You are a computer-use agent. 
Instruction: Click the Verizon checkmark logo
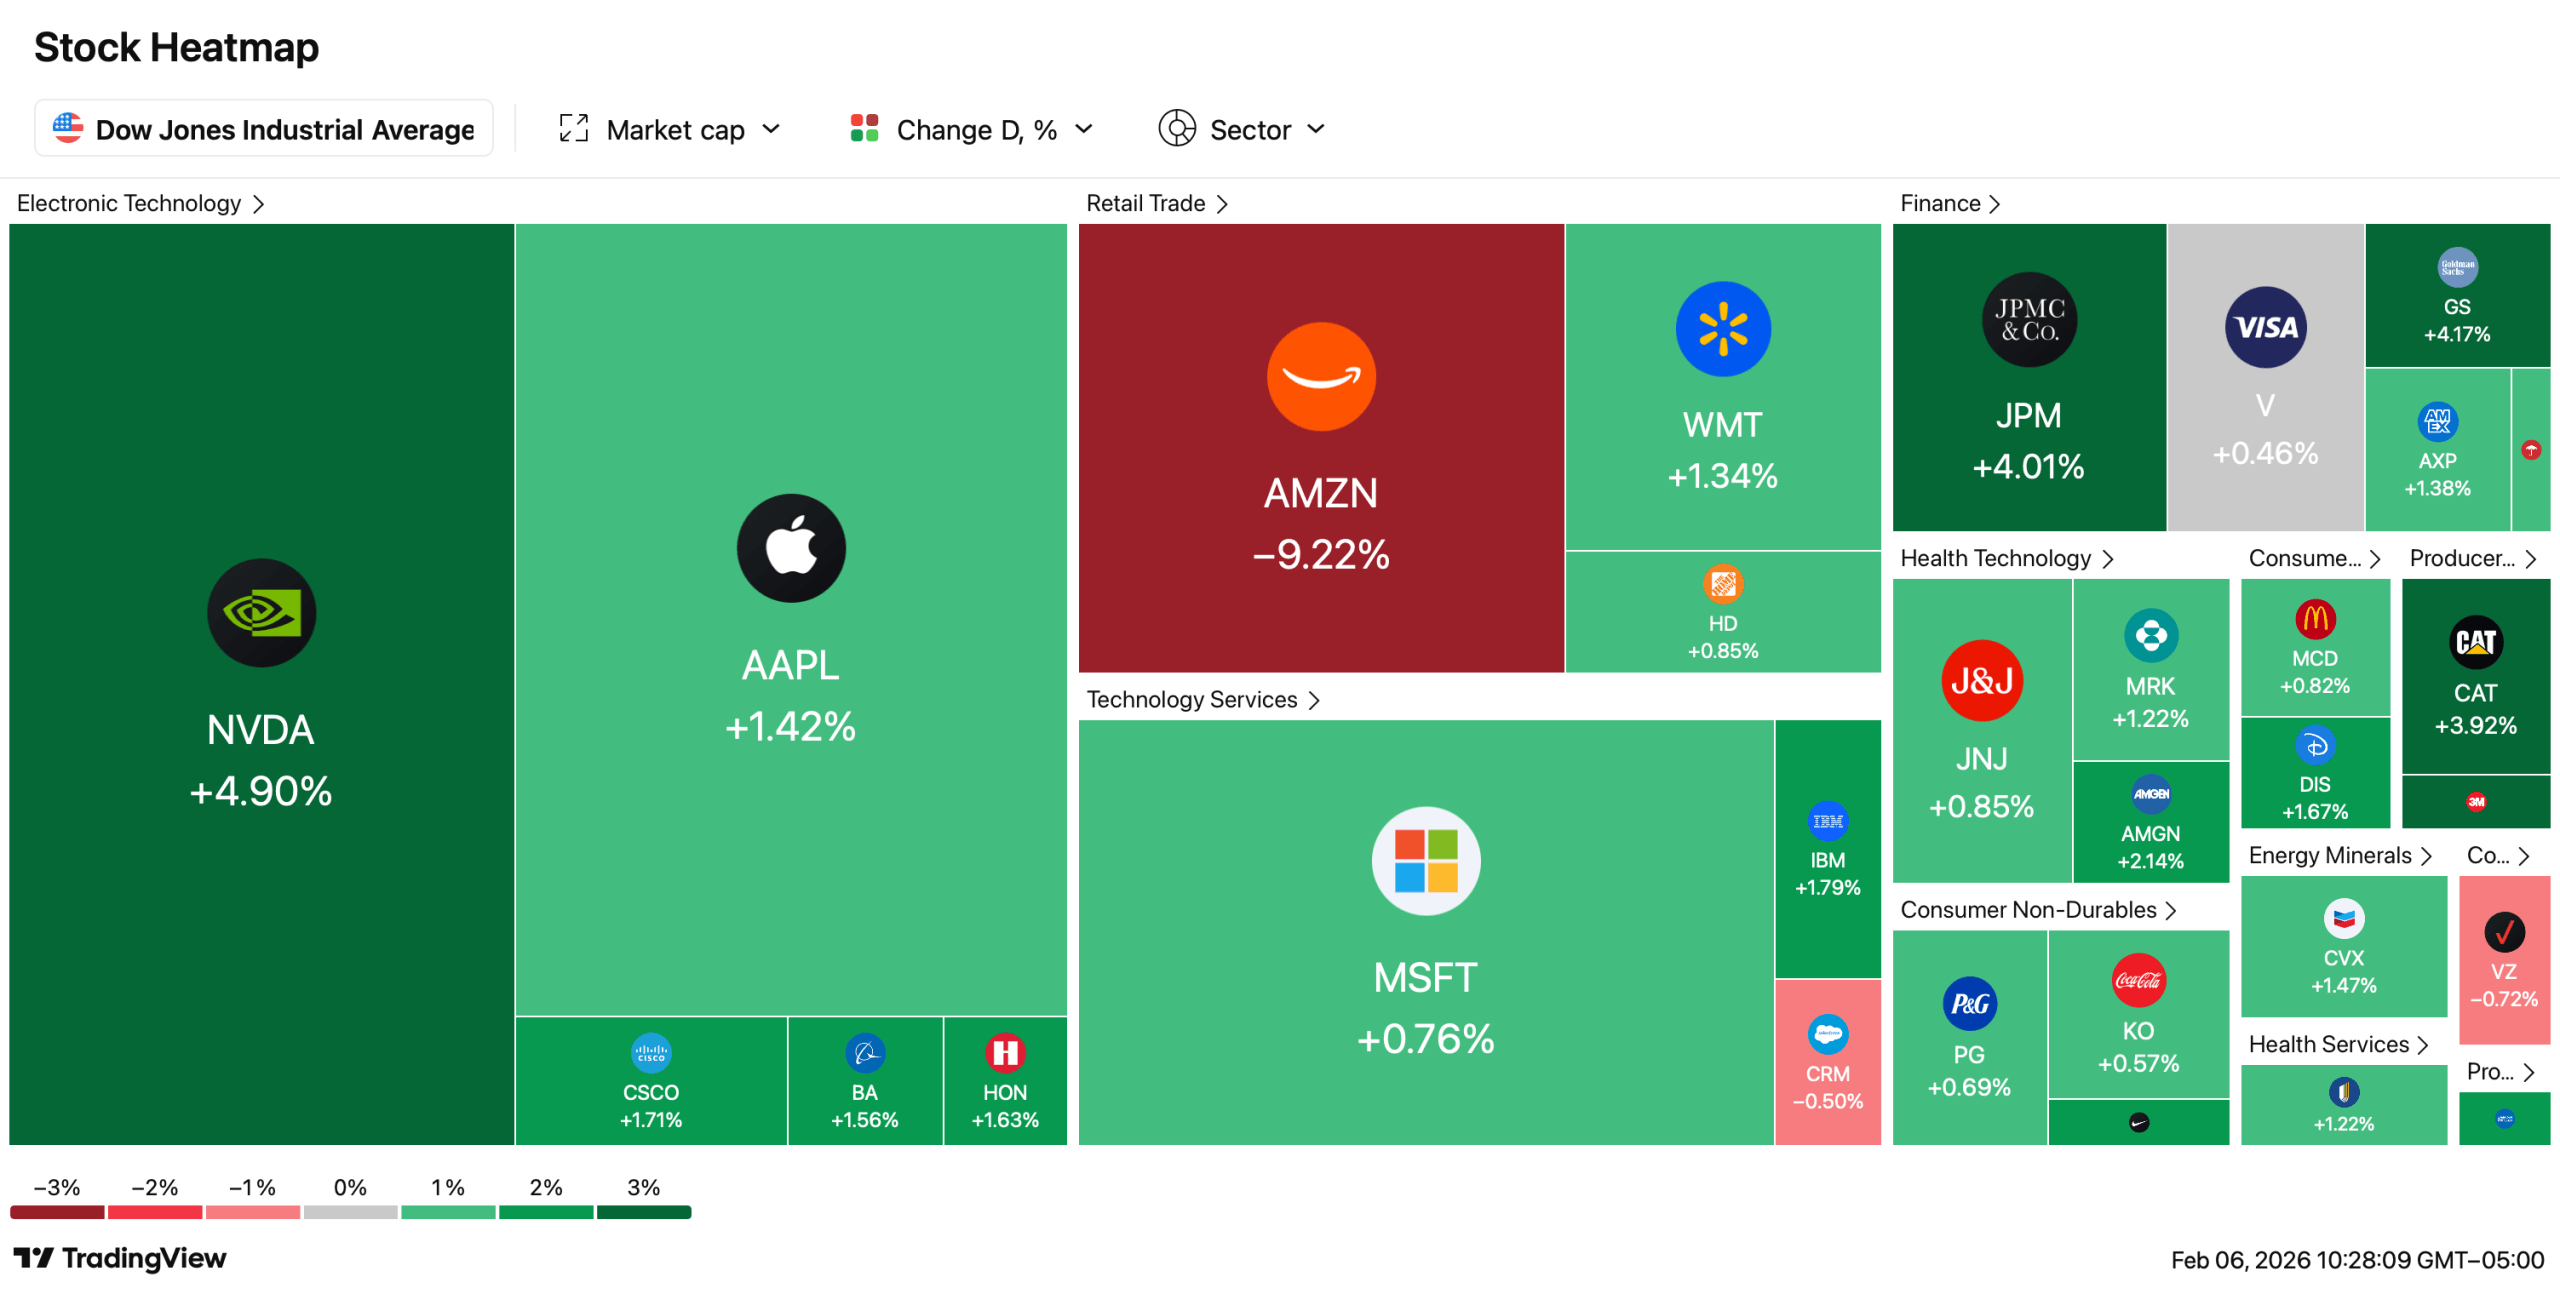pos(2503,932)
